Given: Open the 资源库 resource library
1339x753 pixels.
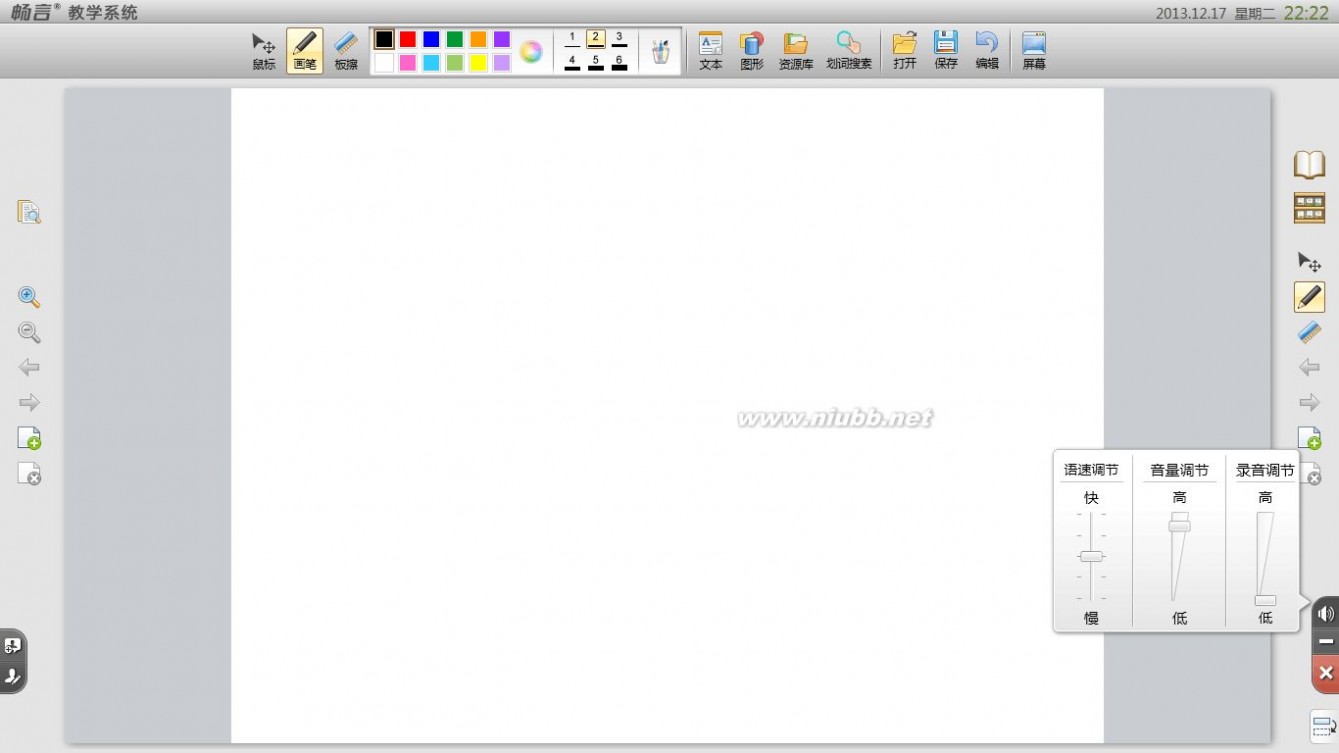Looking at the screenshot, I should click(x=796, y=51).
